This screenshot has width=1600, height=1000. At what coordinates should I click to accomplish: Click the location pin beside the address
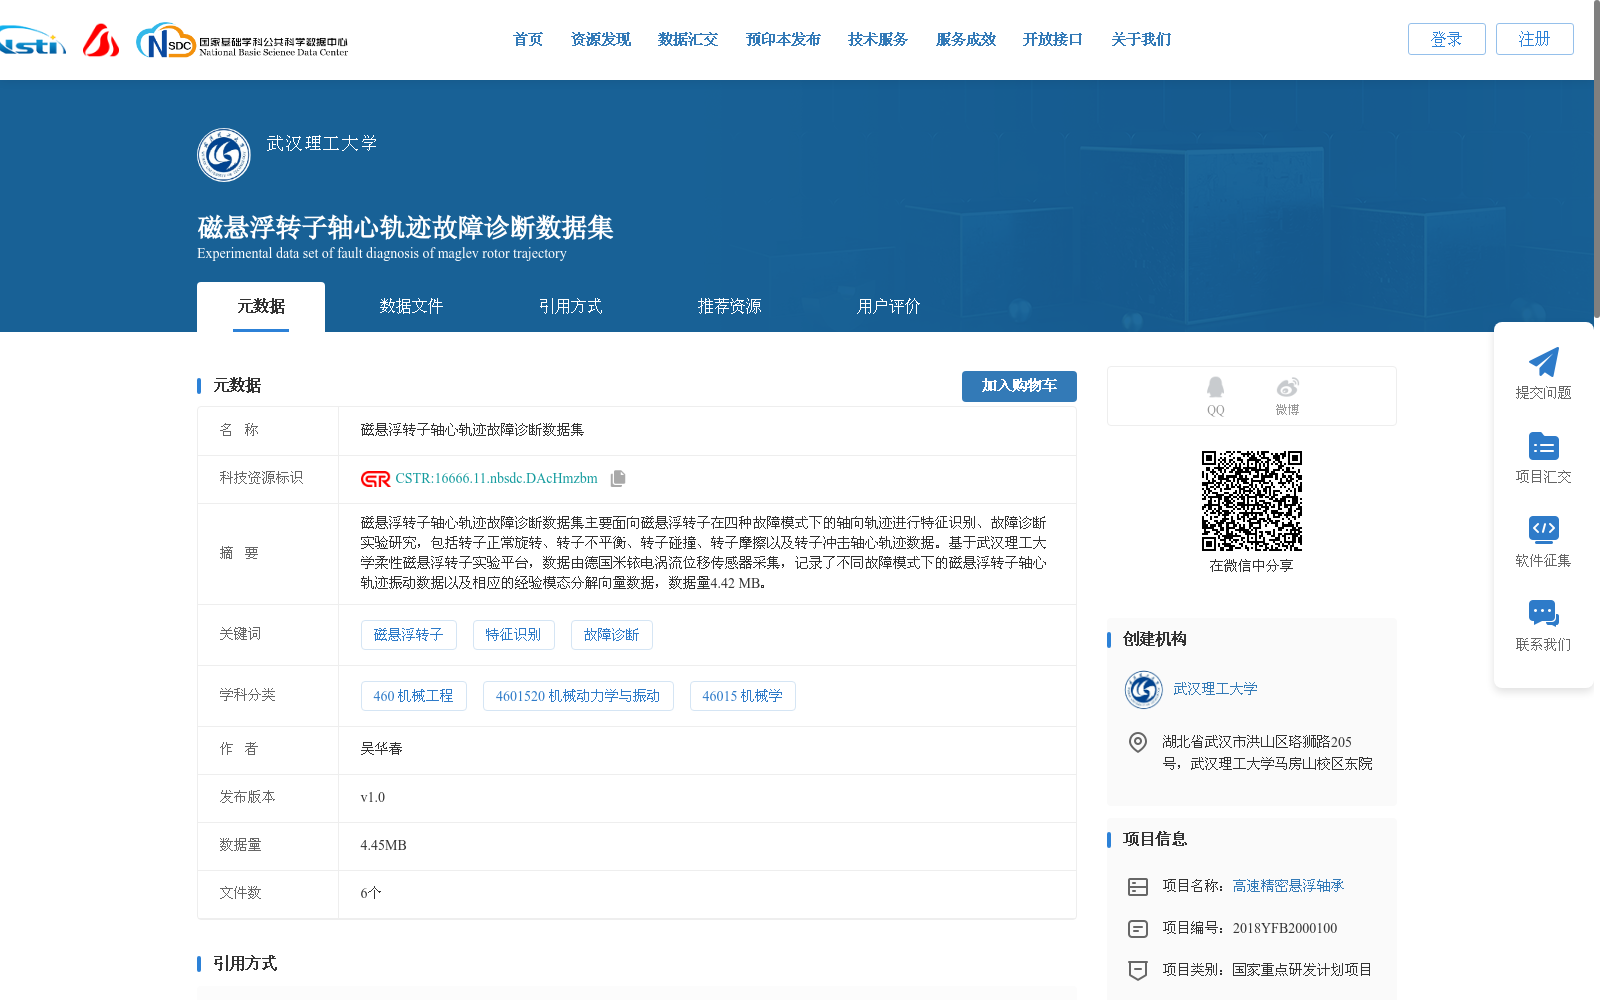click(x=1137, y=743)
